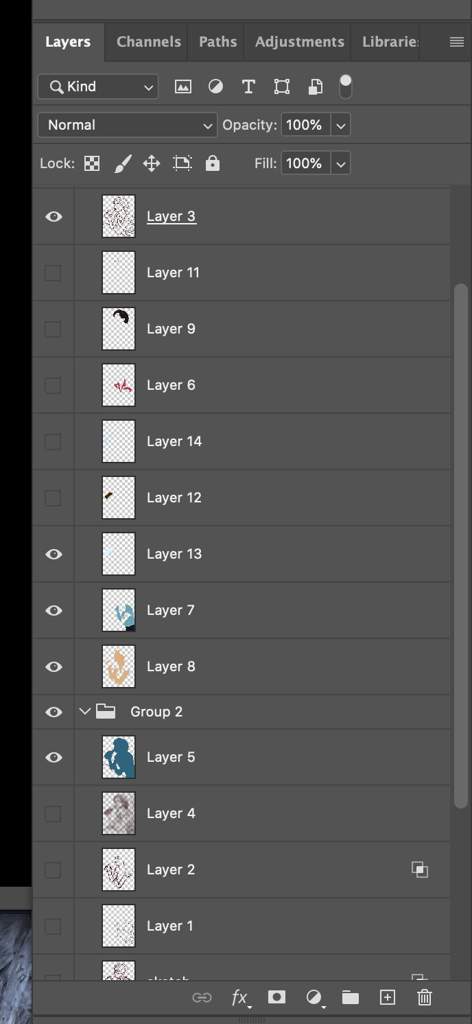This screenshot has height=1024, width=472.
Task: Hide Layer 7 using eye icon
Action: click(54, 610)
